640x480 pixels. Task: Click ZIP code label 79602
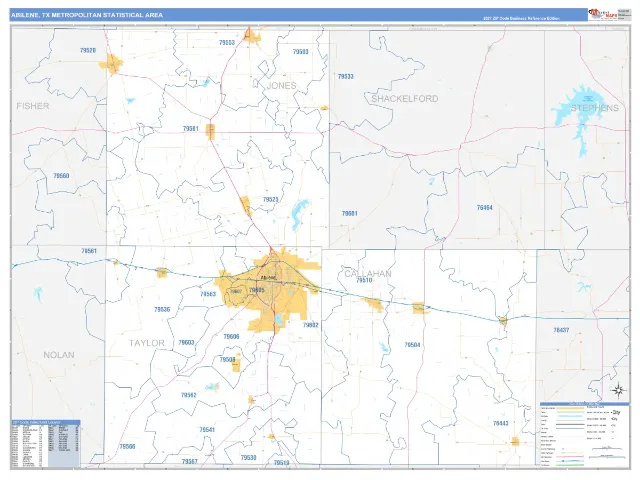click(x=311, y=325)
